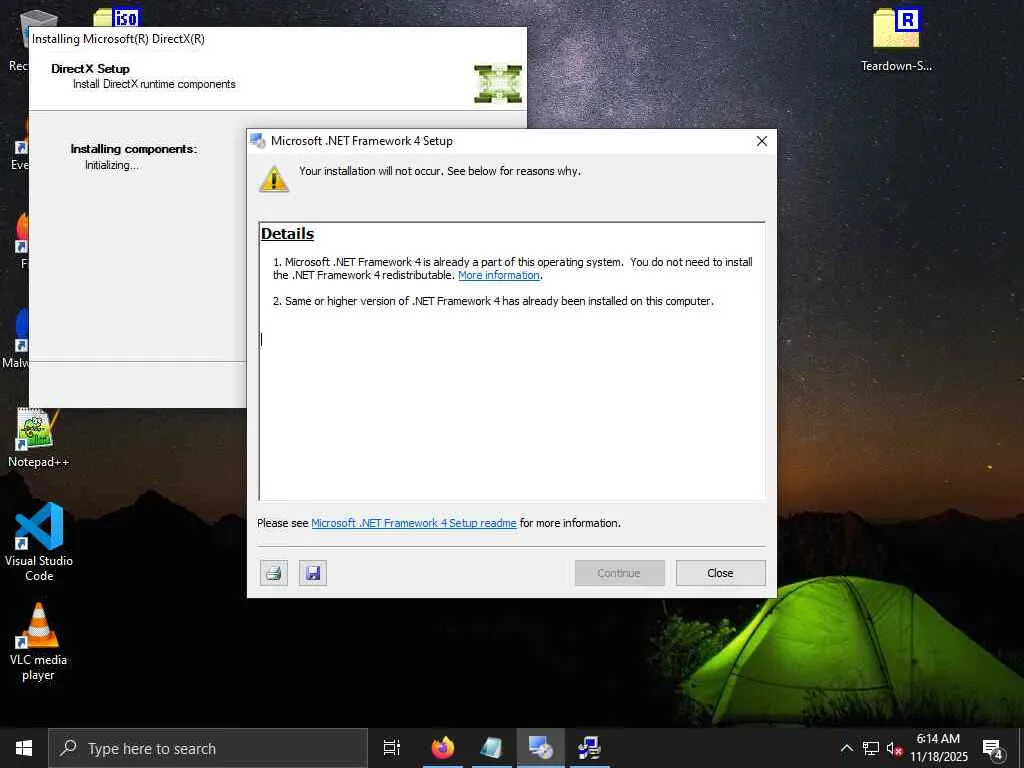Click the disabled Continue button
The height and width of the screenshot is (768, 1024).
coord(619,573)
